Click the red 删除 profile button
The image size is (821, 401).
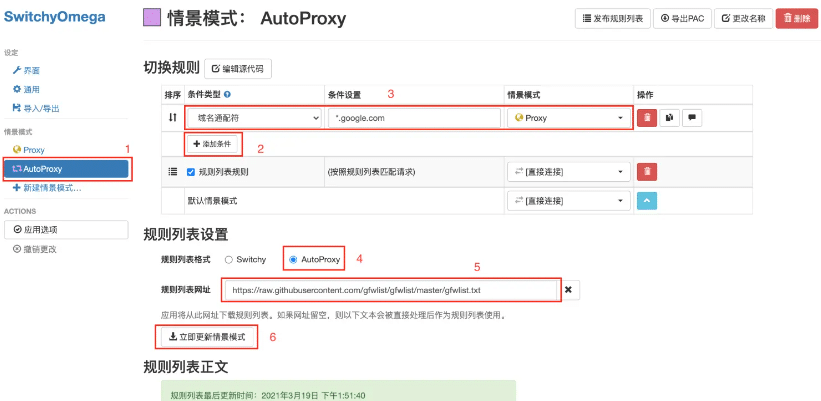coord(796,18)
